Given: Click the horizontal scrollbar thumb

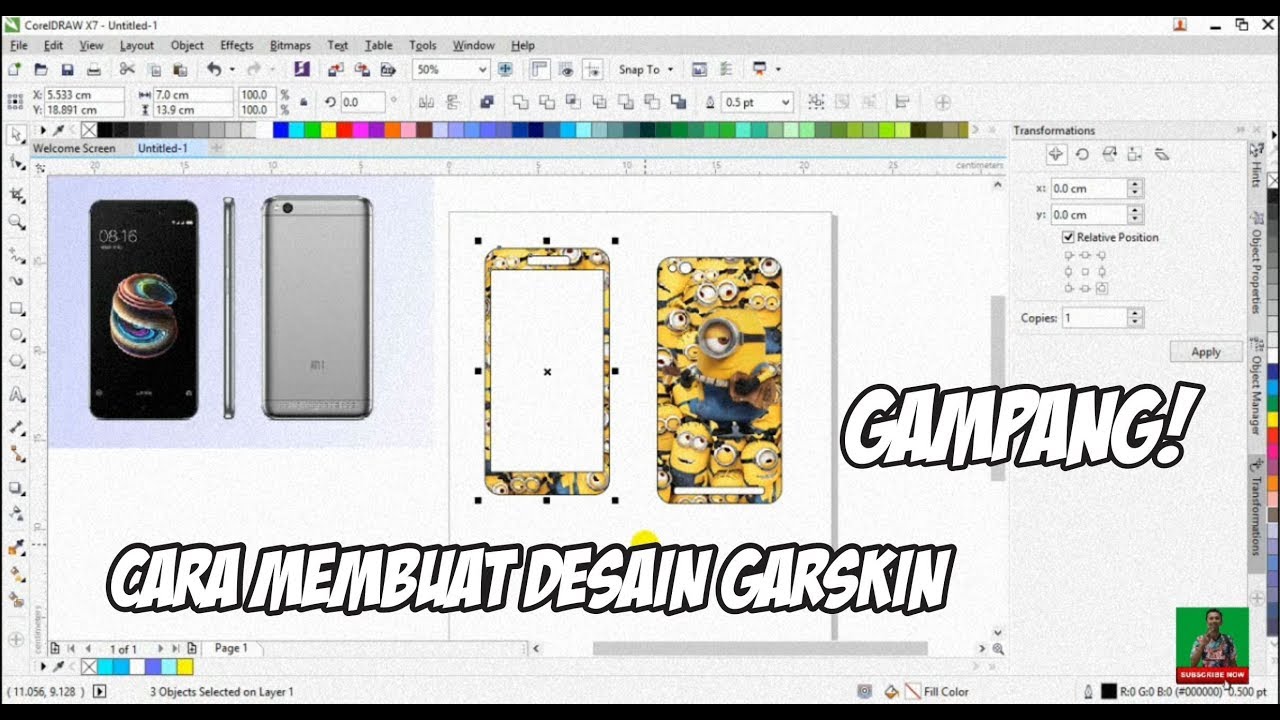Looking at the screenshot, I should tap(760, 648).
